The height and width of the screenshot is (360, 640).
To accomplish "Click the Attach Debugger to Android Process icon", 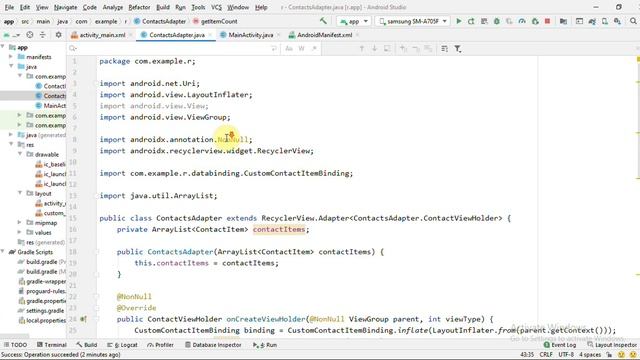I will tap(535, 21).
